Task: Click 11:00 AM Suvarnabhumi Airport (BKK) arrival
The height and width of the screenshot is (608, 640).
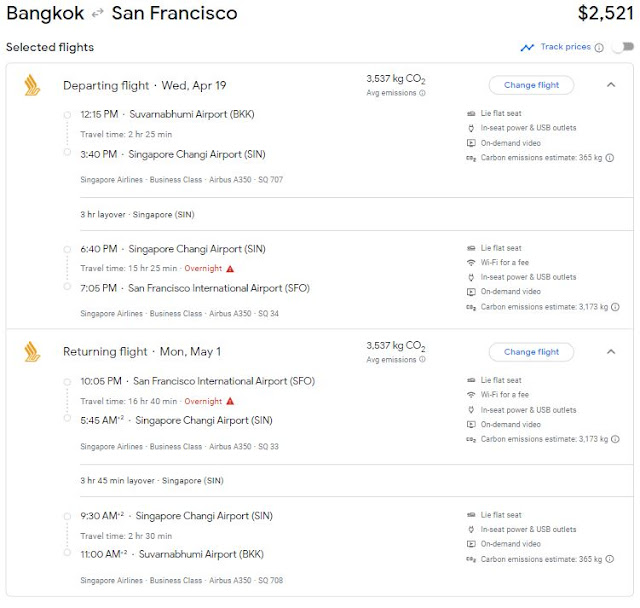Action: point(172,554)
